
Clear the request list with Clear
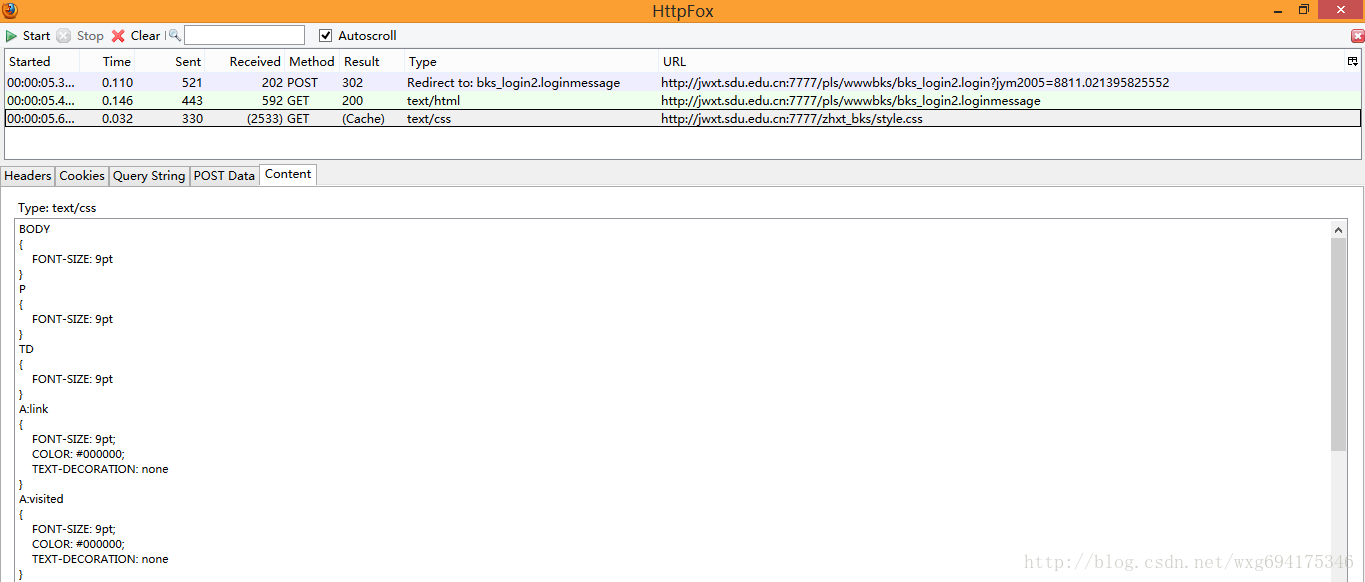[x=135, y=35]
